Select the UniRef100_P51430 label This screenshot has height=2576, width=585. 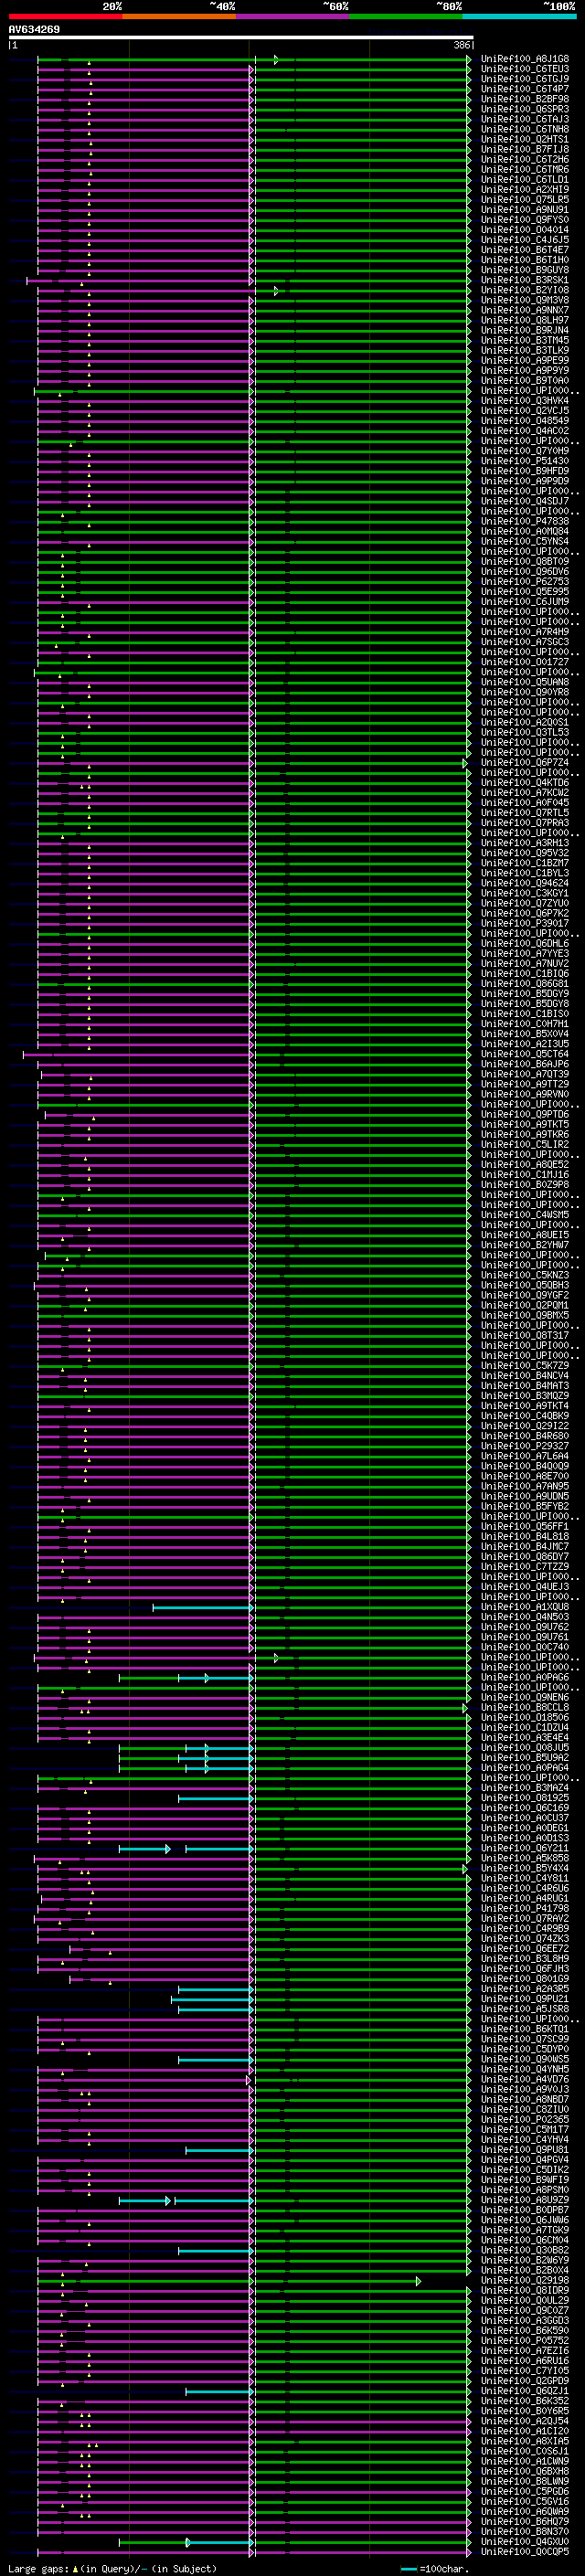coord(525,461)
